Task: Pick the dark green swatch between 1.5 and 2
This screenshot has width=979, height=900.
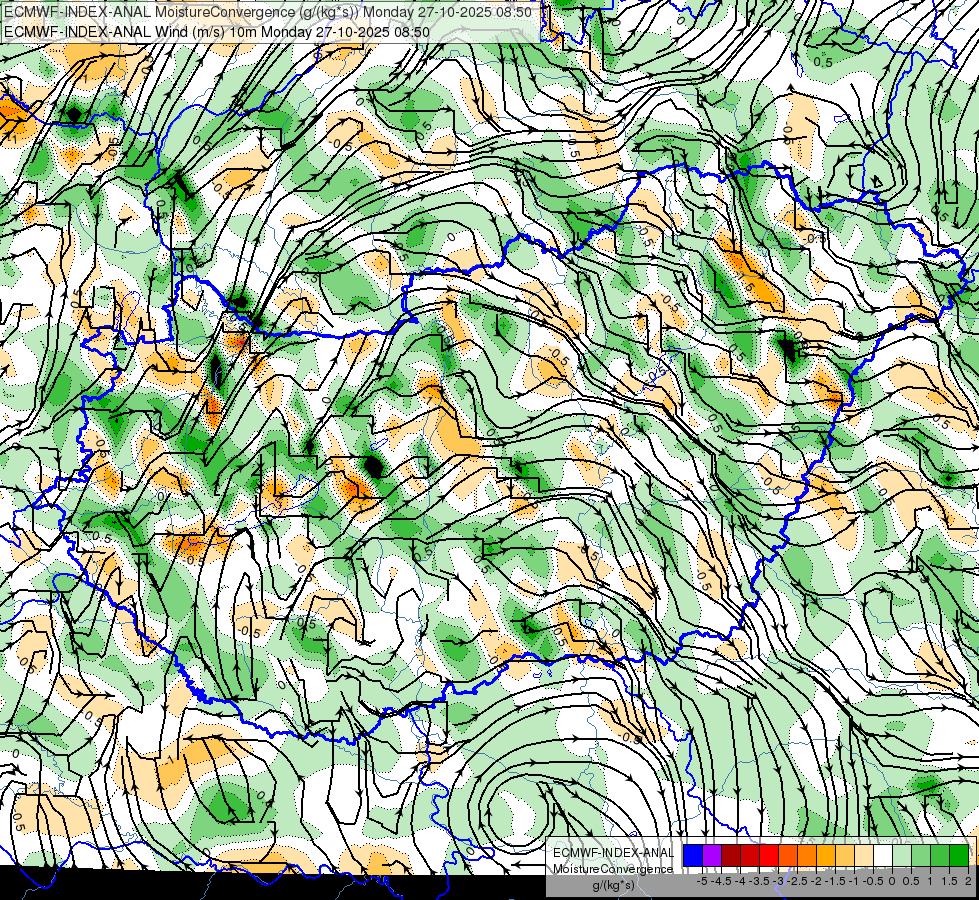Action: tap(959, 856)
